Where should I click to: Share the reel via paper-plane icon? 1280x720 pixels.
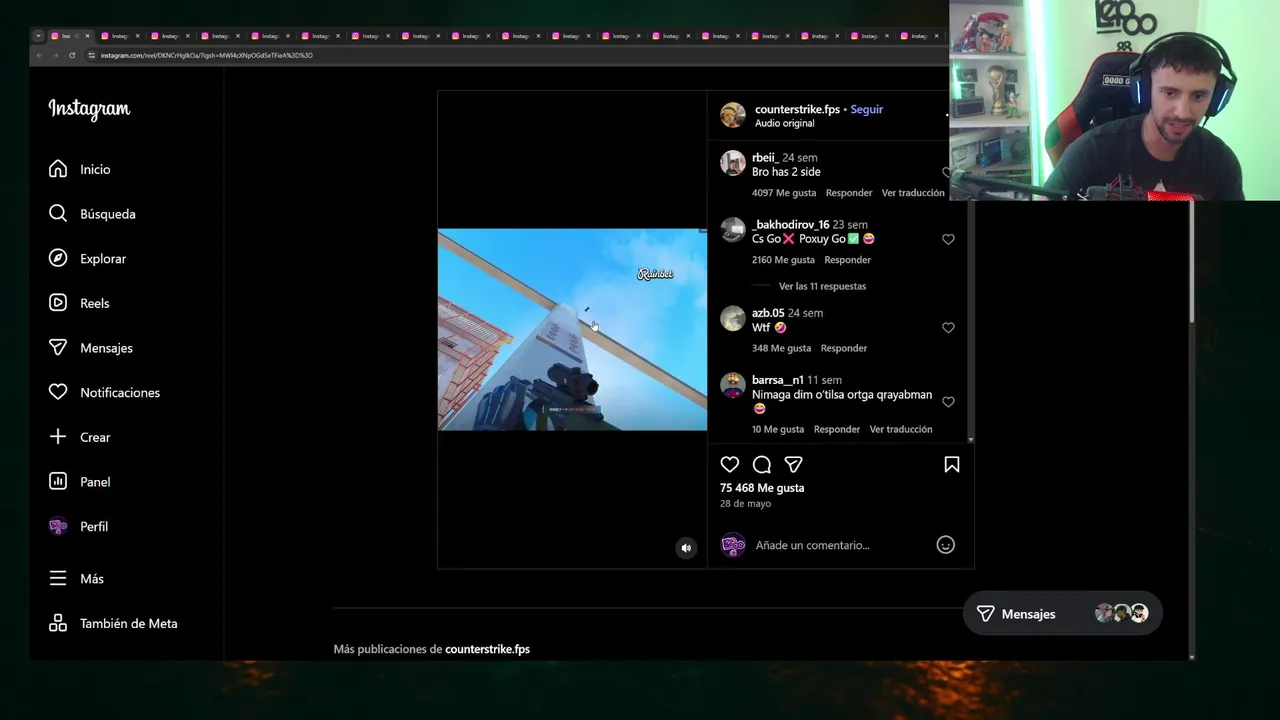(x=794, y=464)
